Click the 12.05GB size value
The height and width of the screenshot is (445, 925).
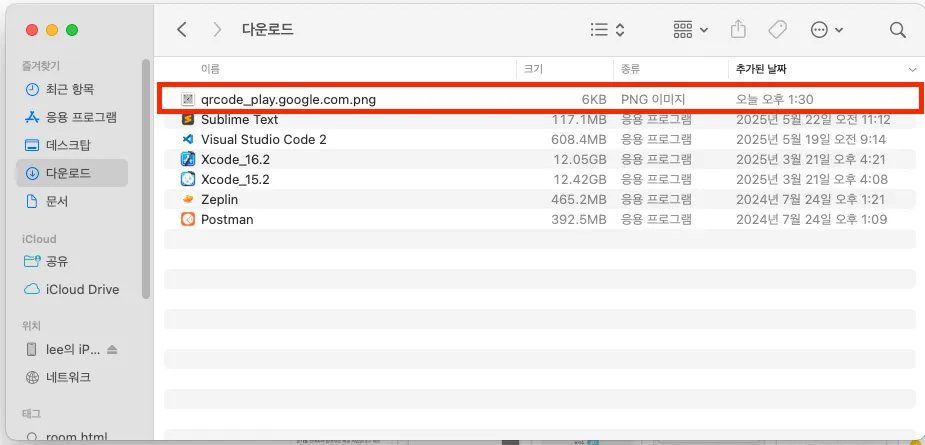pyautogui.click(x=580, y=159)
